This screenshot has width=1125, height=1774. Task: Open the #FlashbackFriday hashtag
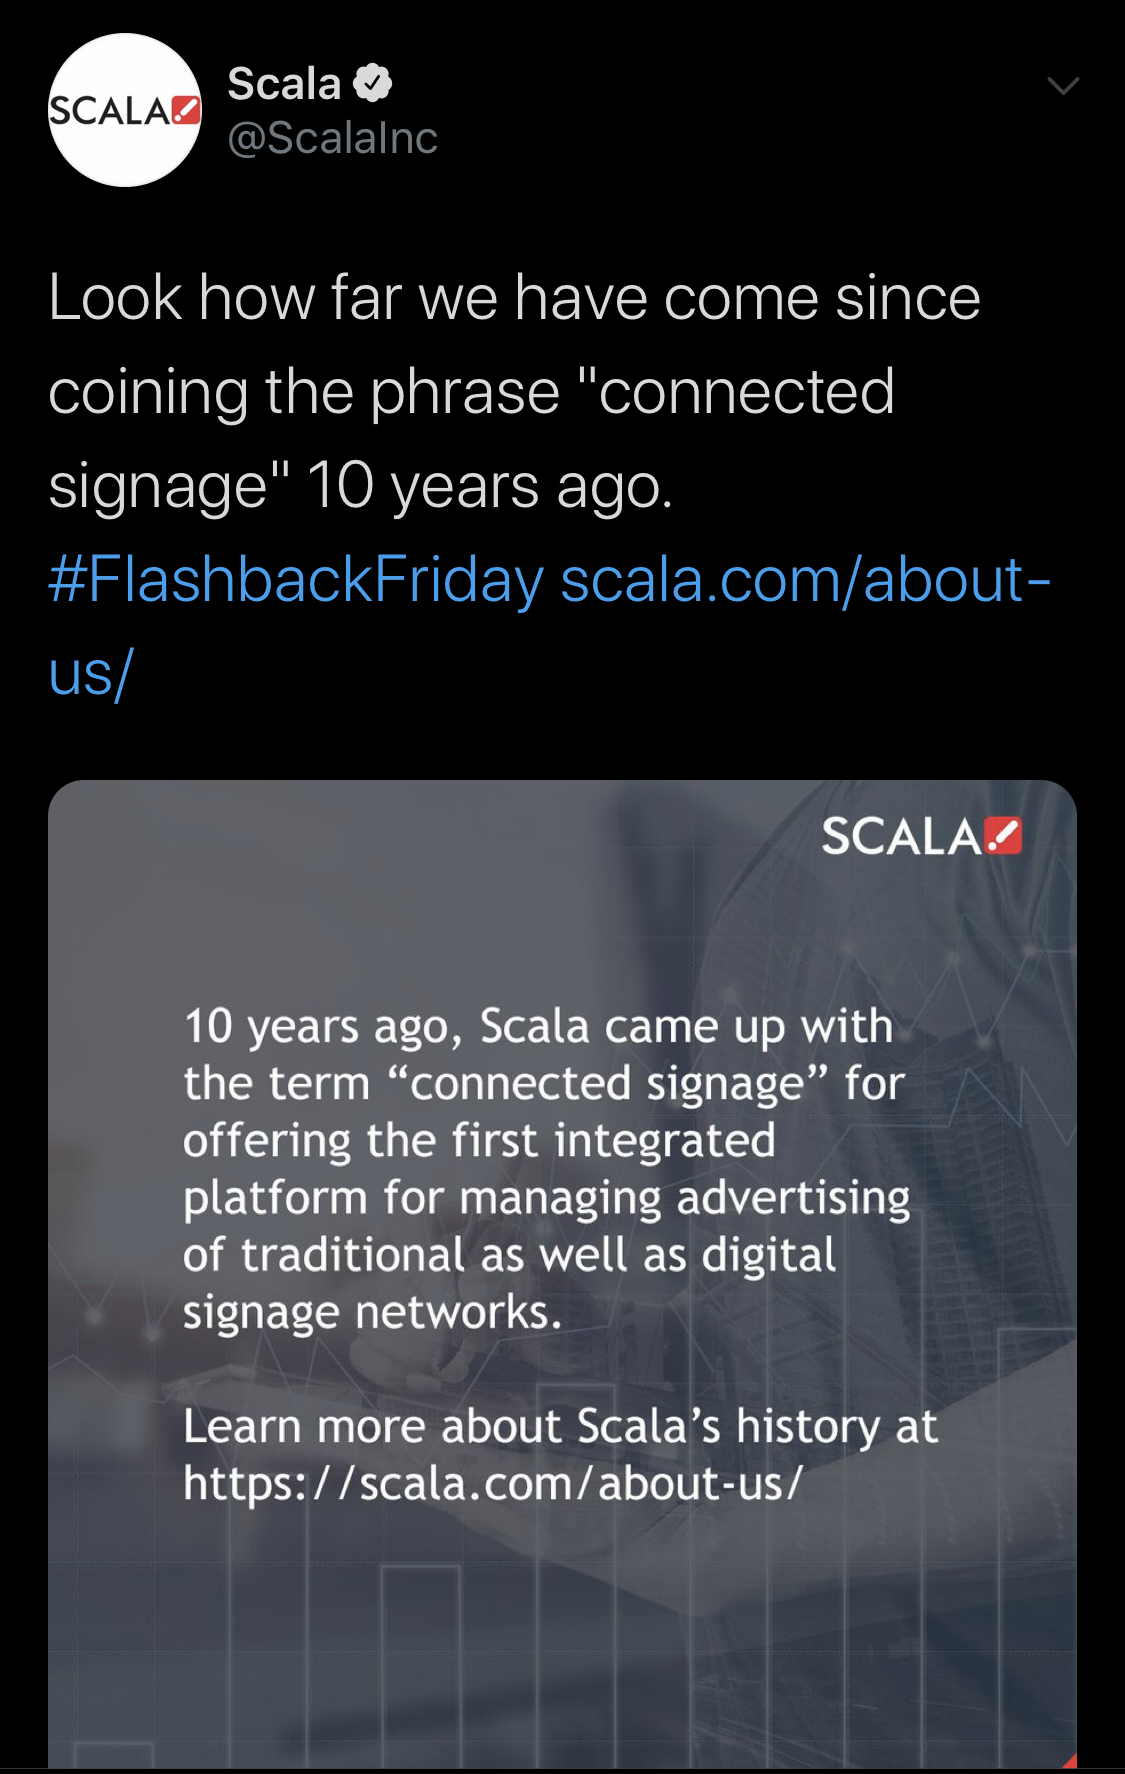pyautogui.click(x=296, y=580)
